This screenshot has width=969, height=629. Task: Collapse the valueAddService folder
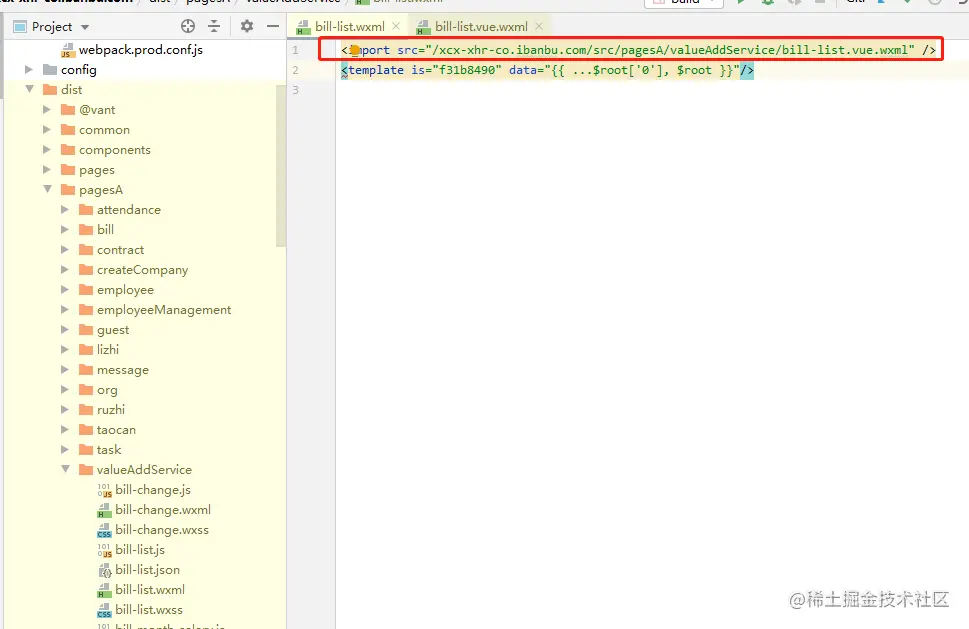(x=65, y=469)
